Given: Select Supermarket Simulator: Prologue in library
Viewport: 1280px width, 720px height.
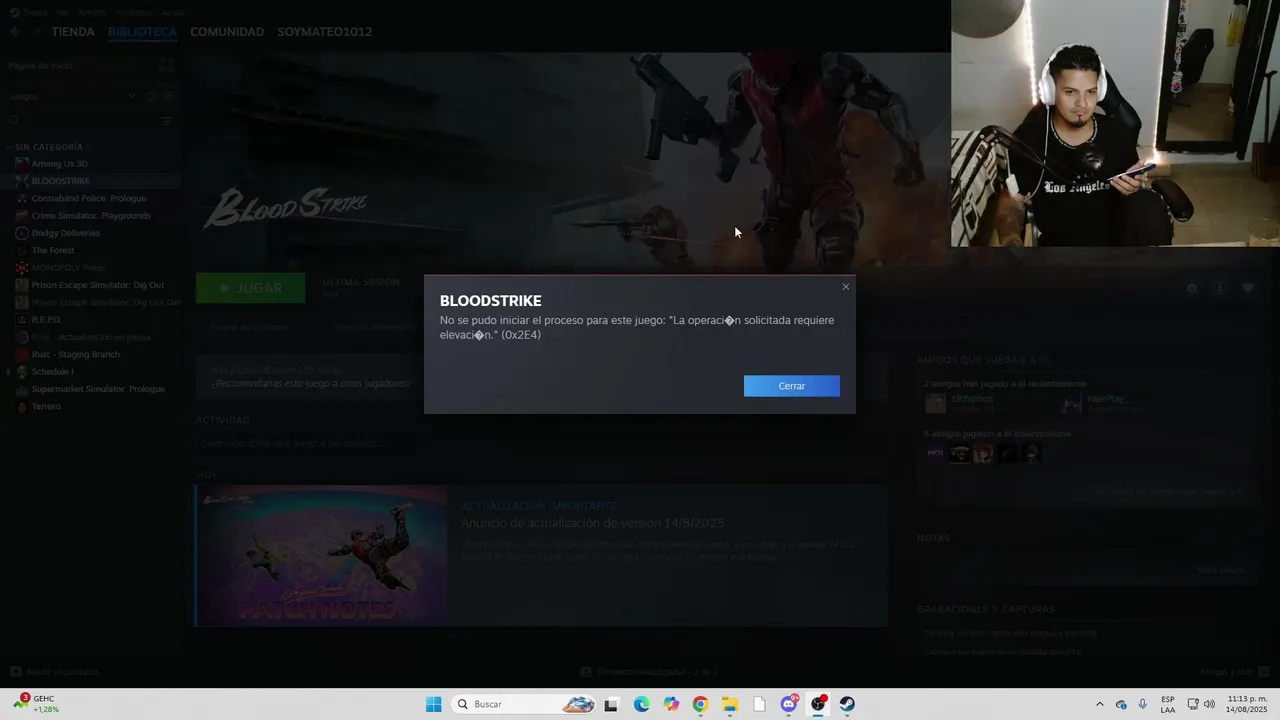Looking at the screenshot, I should 97,389.
